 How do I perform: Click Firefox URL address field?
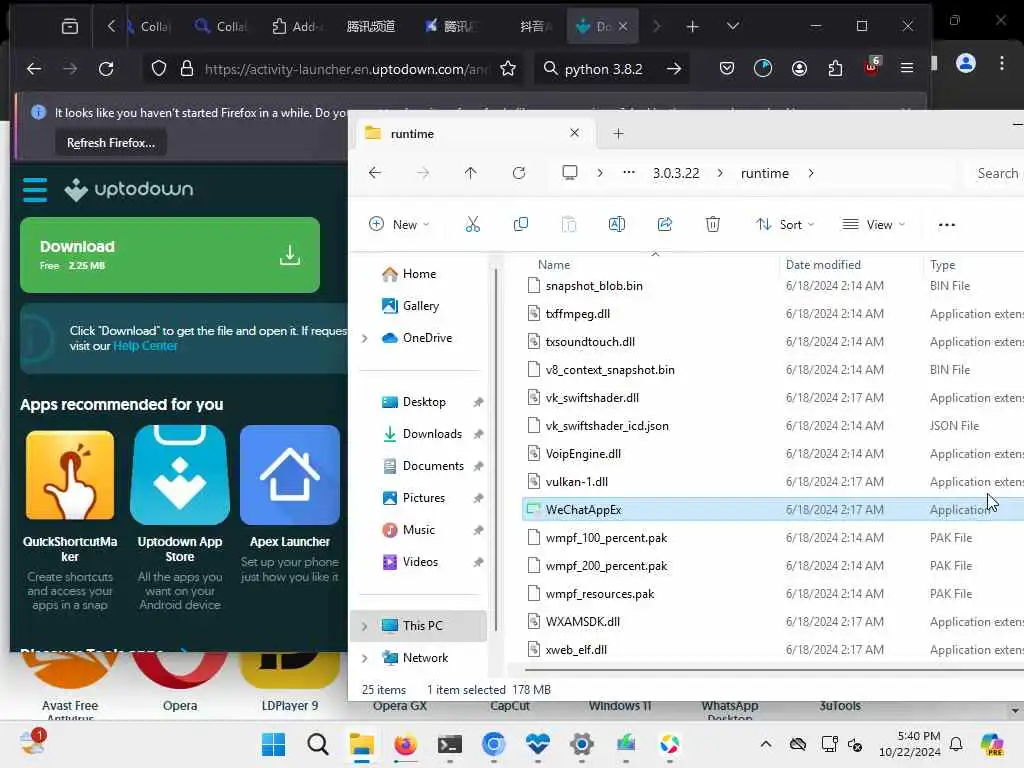tap(345, 69)
